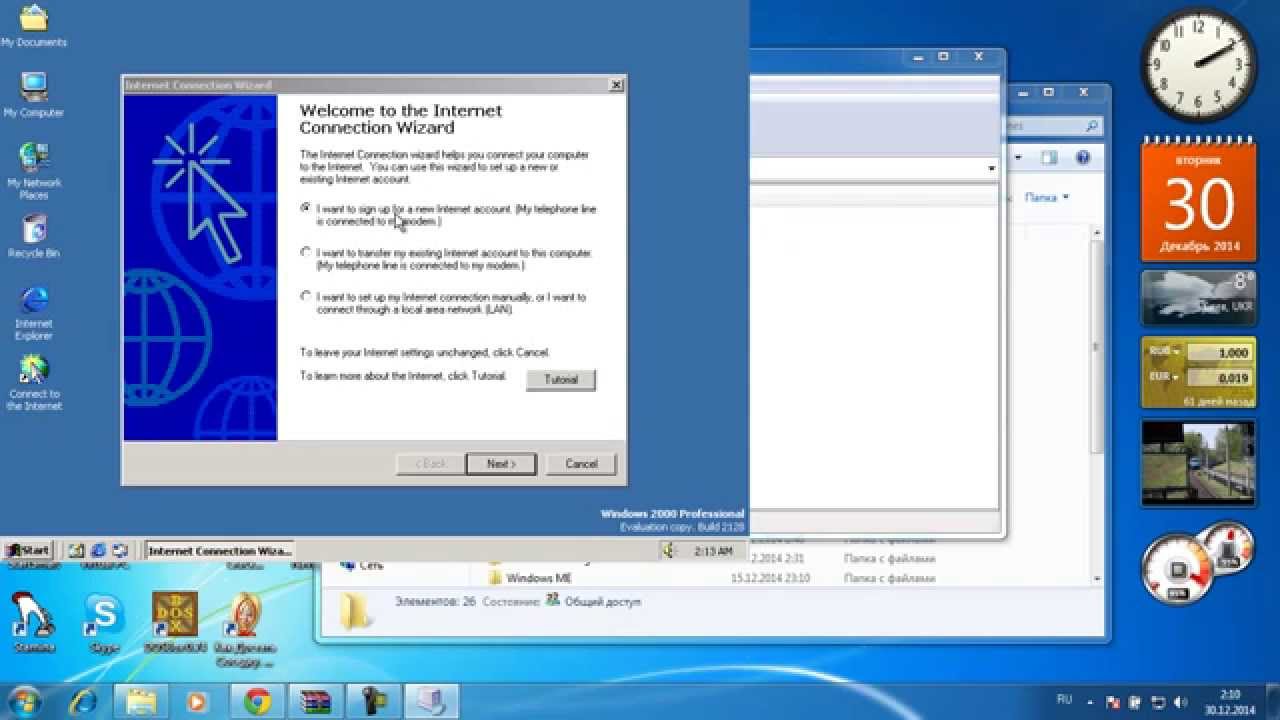1280x720 pixels.
Task: Click Next in the wizard
Action: [x=501, y=464]
